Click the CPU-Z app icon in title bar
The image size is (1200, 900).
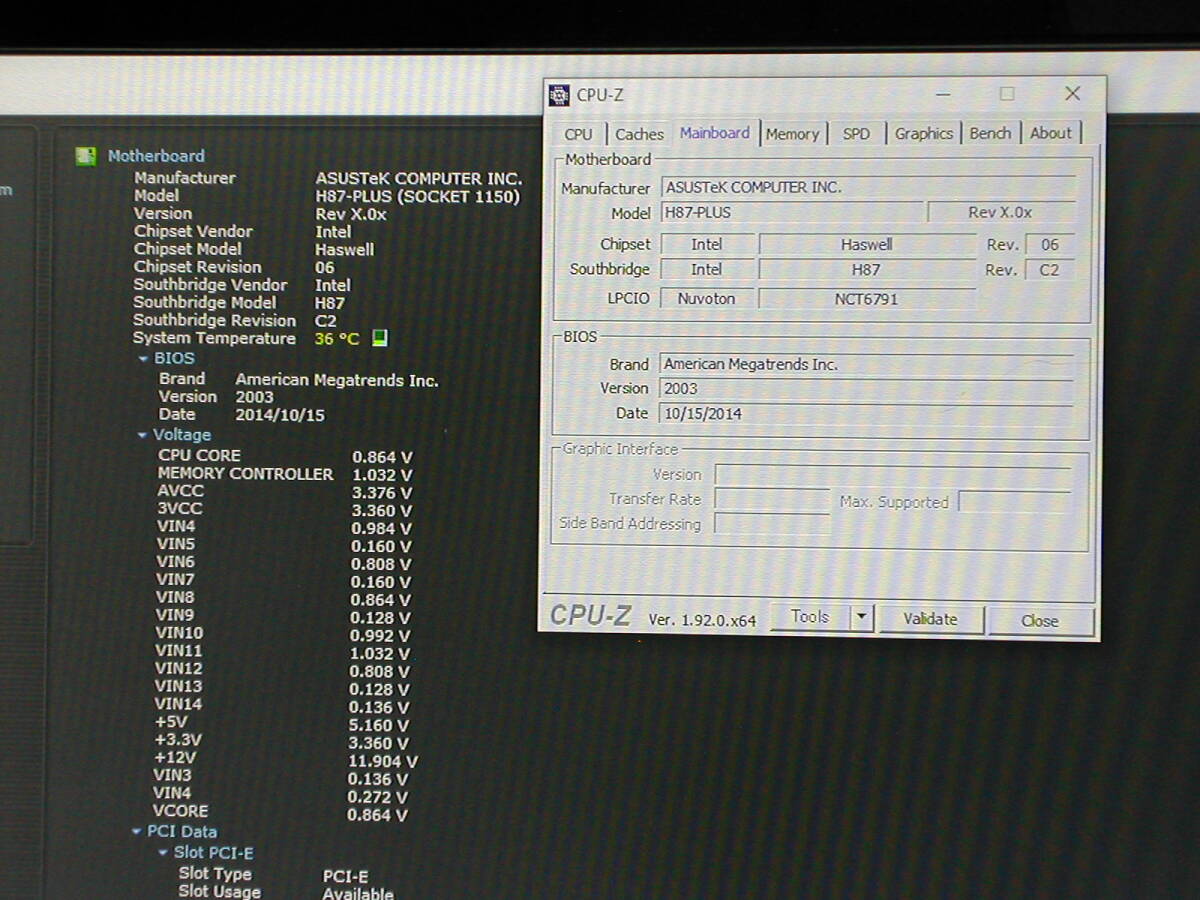[x=560, y=96]
